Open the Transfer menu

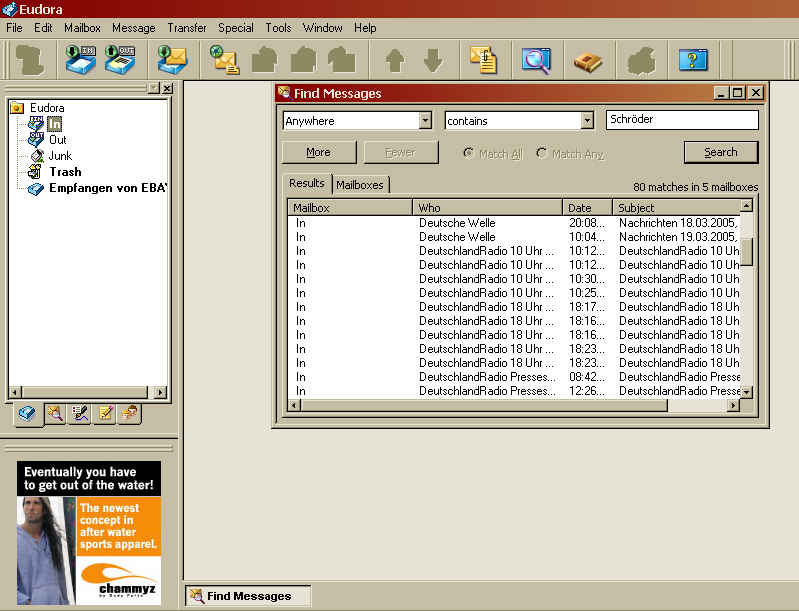187,28
